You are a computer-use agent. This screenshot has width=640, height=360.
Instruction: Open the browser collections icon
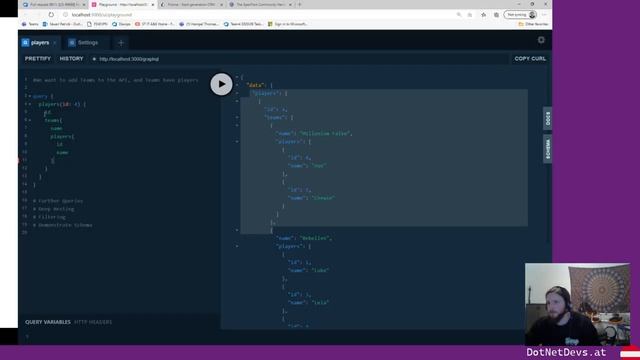496,15
